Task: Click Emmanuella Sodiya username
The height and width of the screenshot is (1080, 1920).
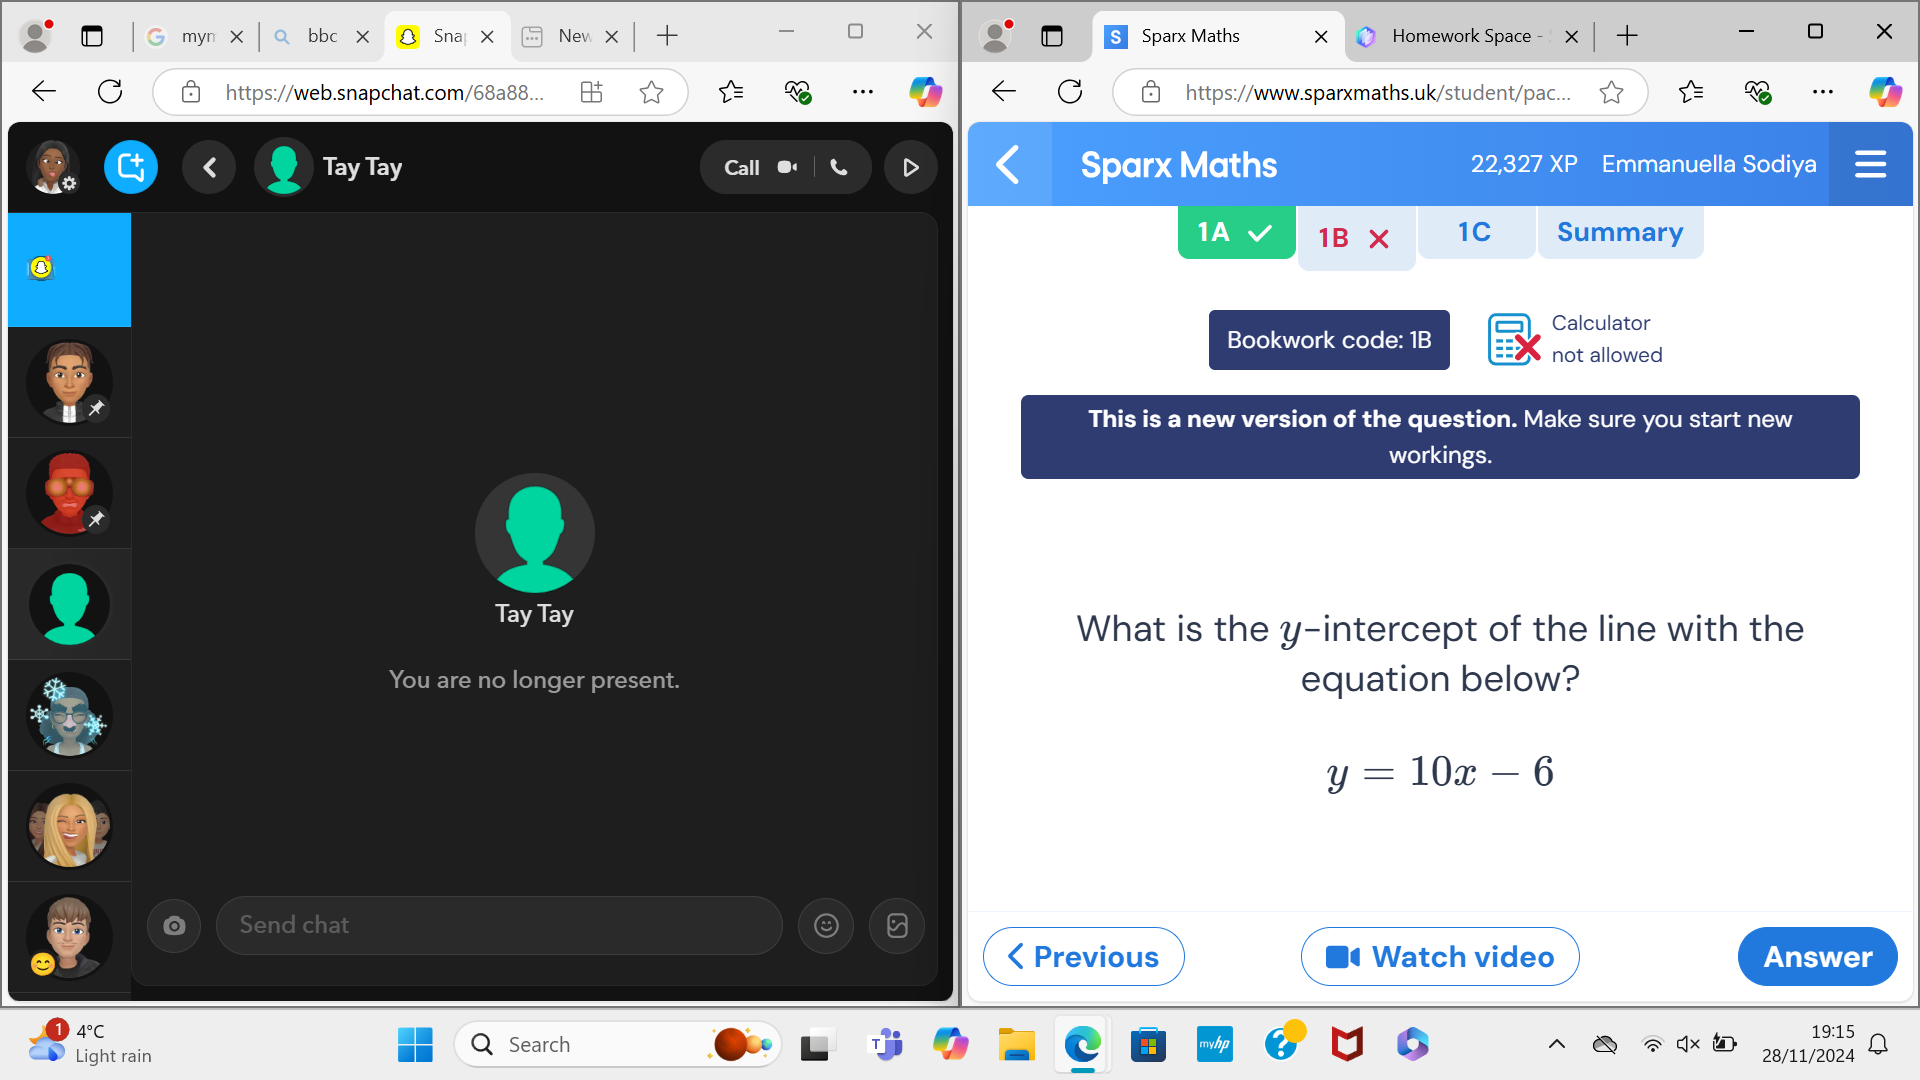Action: tap(1708, 164)
